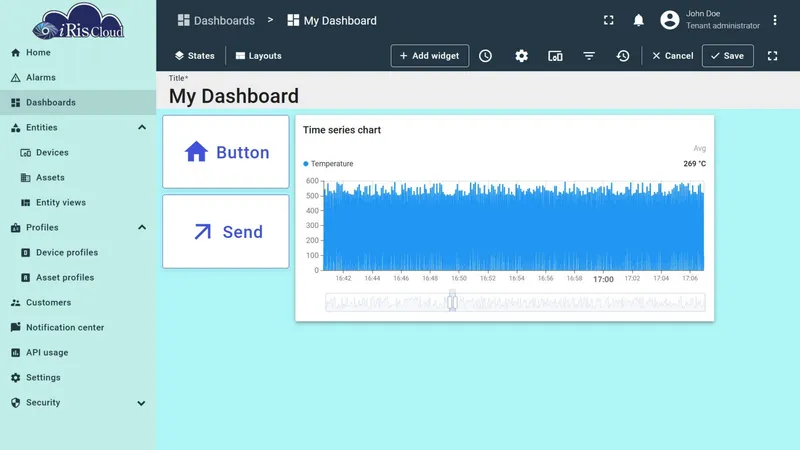The height and width of the screenshot is (450, 800).
Task: Open entity aliases icon
Action: [555, 56]
